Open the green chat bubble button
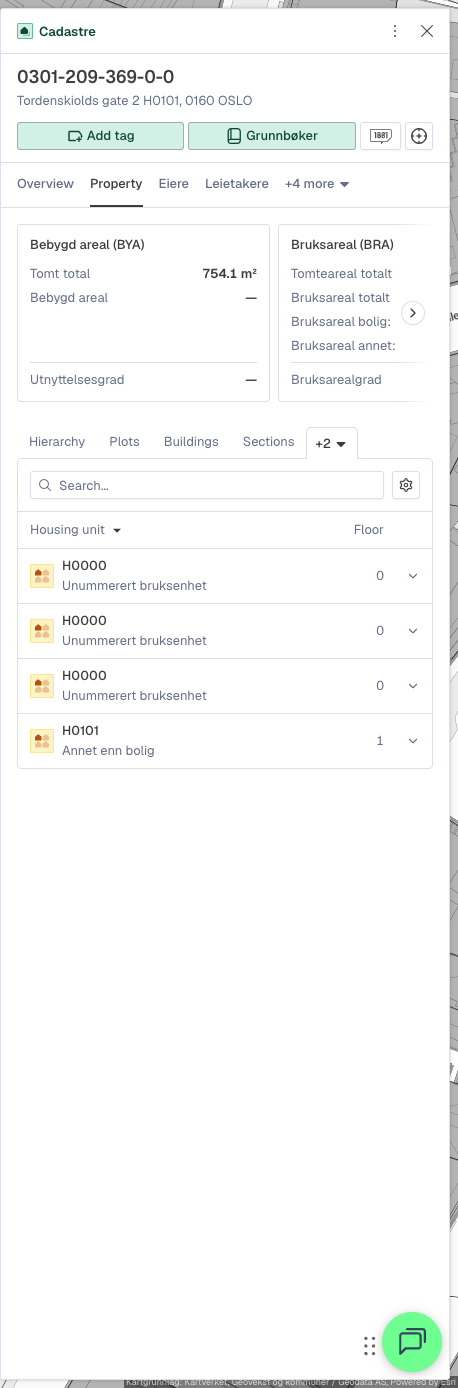458x1388 pixels. pyautogui.click(x=412, y=1341)
